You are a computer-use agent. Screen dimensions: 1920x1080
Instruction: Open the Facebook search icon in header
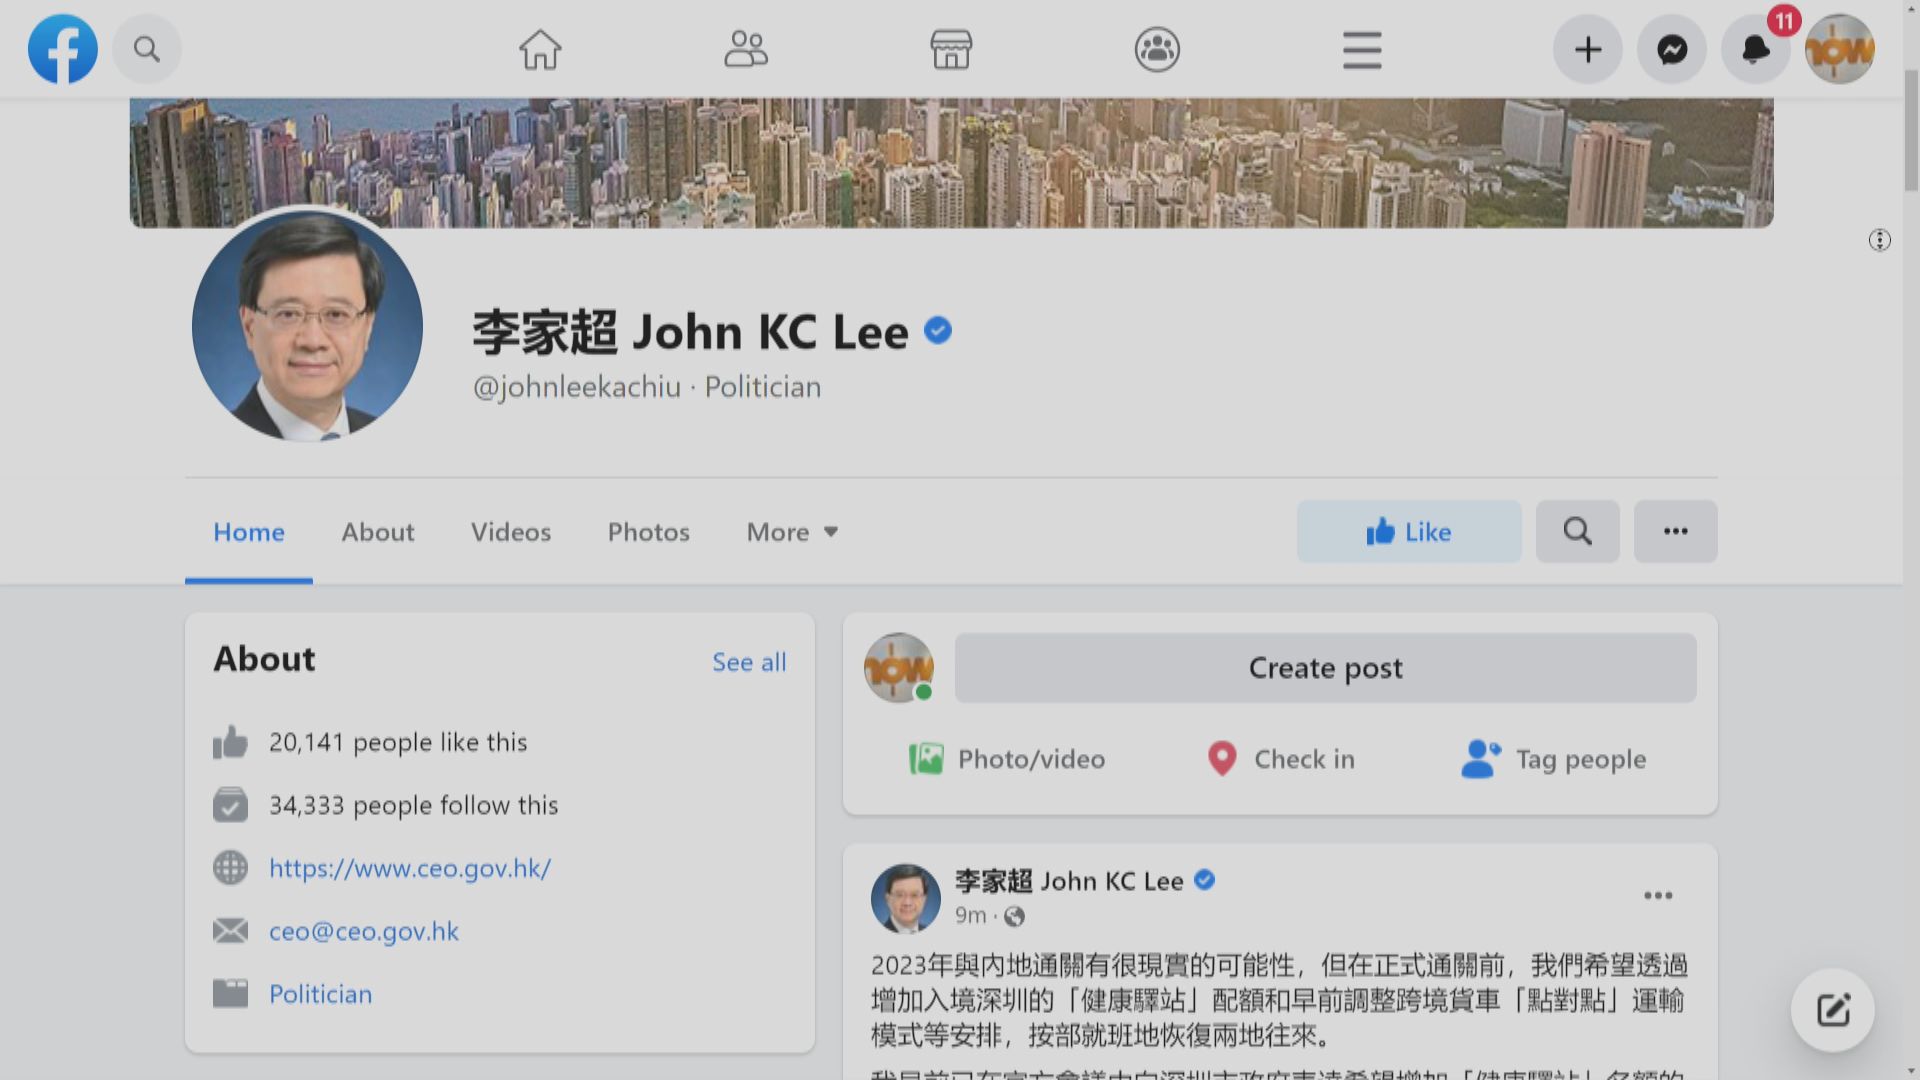[x=147, y=49]
